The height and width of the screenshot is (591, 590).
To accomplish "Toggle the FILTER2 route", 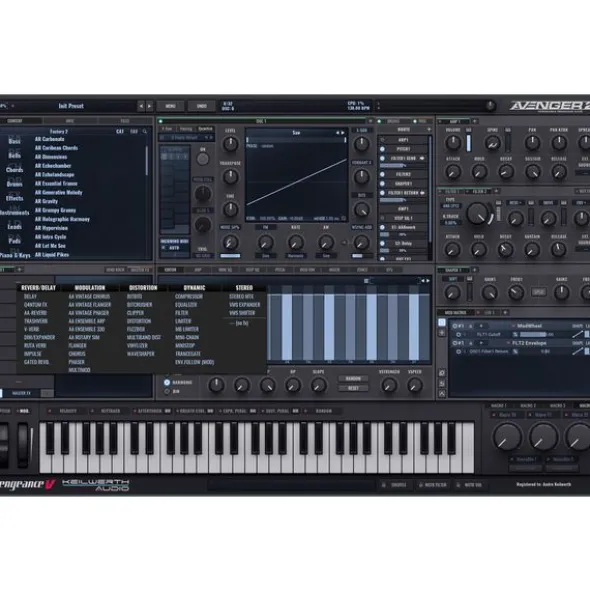I will (382, 175).
